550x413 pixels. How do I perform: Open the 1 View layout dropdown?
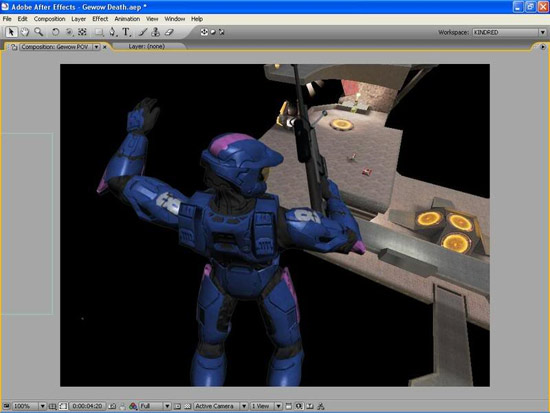click(266, 406)
